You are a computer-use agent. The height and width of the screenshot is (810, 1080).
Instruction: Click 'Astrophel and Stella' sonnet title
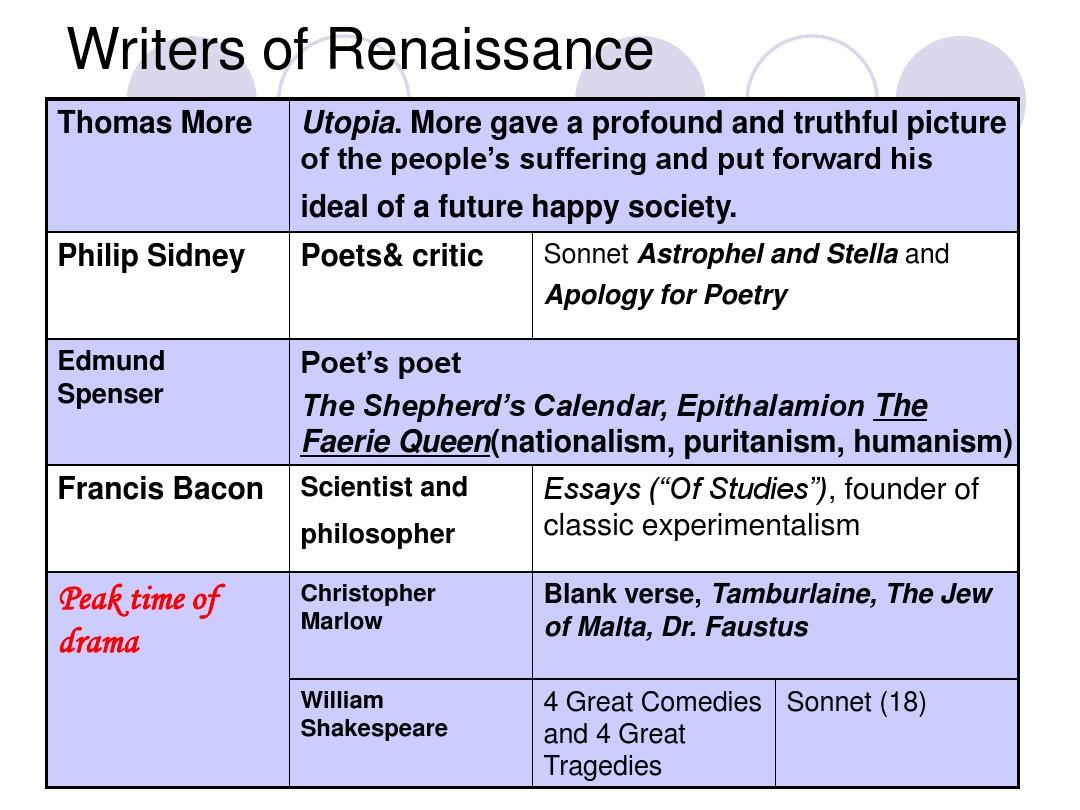tap(768, 254)
